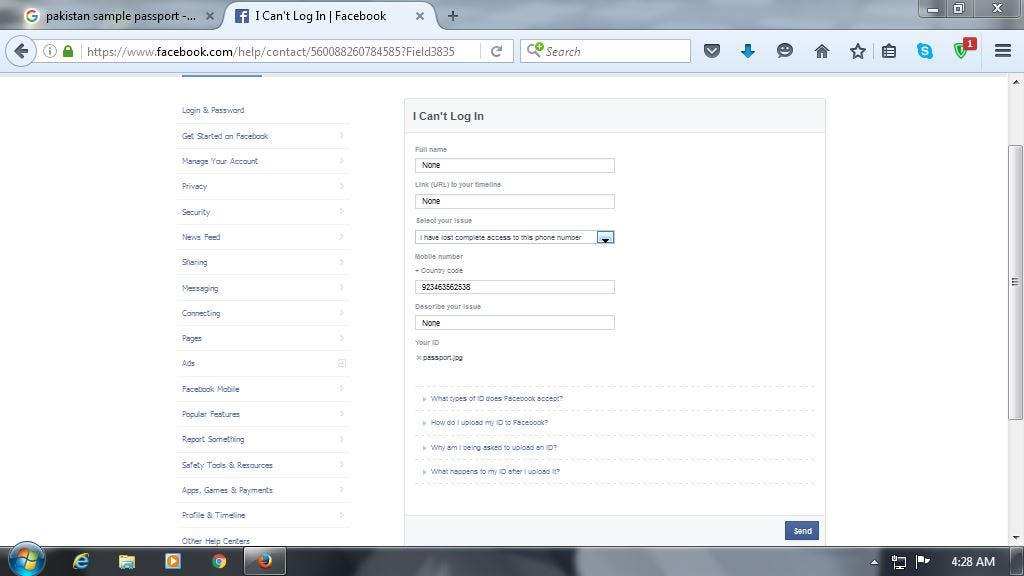Open Login & Password help
This screenshot has height=576, width=1024.
point(213,110)
